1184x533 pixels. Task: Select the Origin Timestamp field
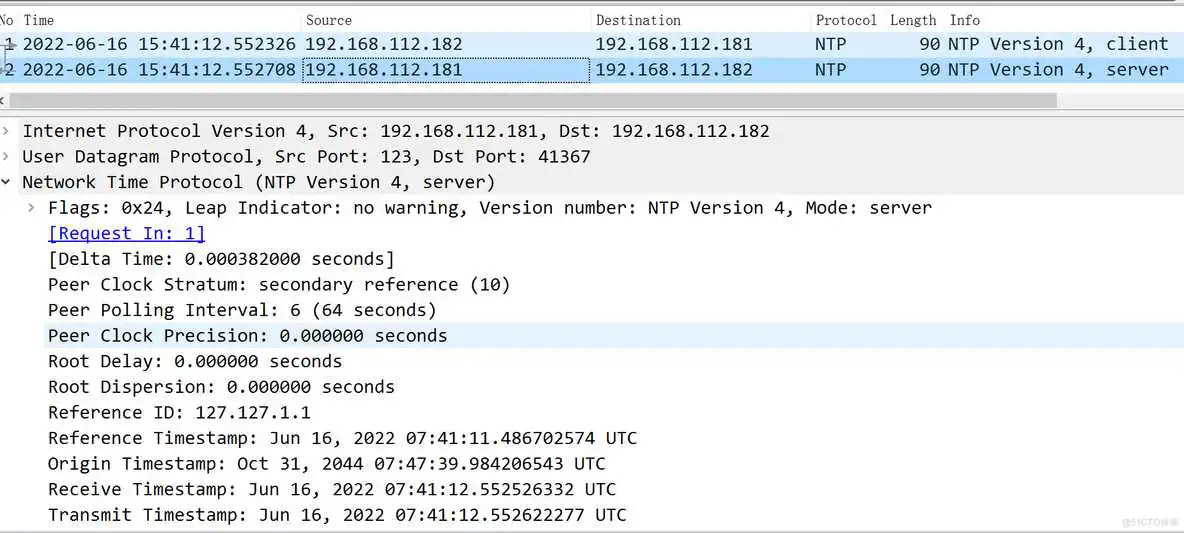click(x=326, y=464)
